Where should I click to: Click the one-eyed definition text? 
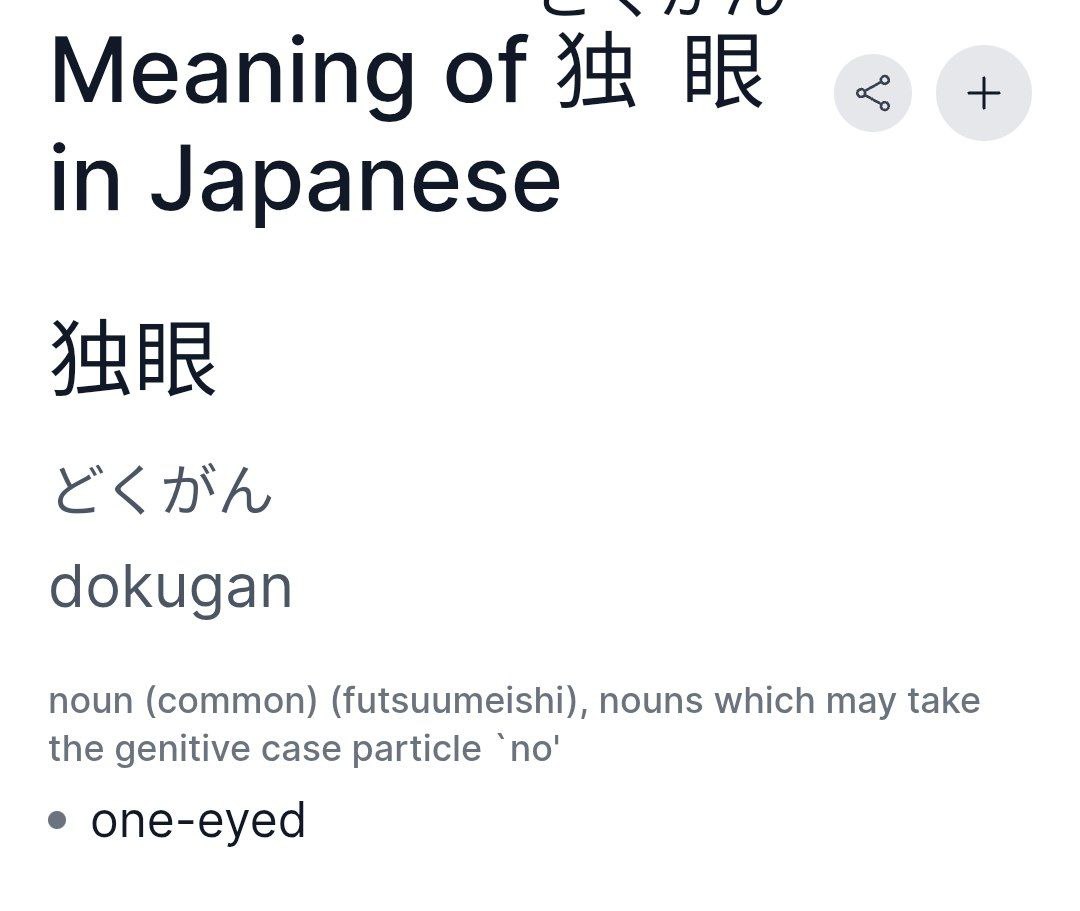coord(198,821)
